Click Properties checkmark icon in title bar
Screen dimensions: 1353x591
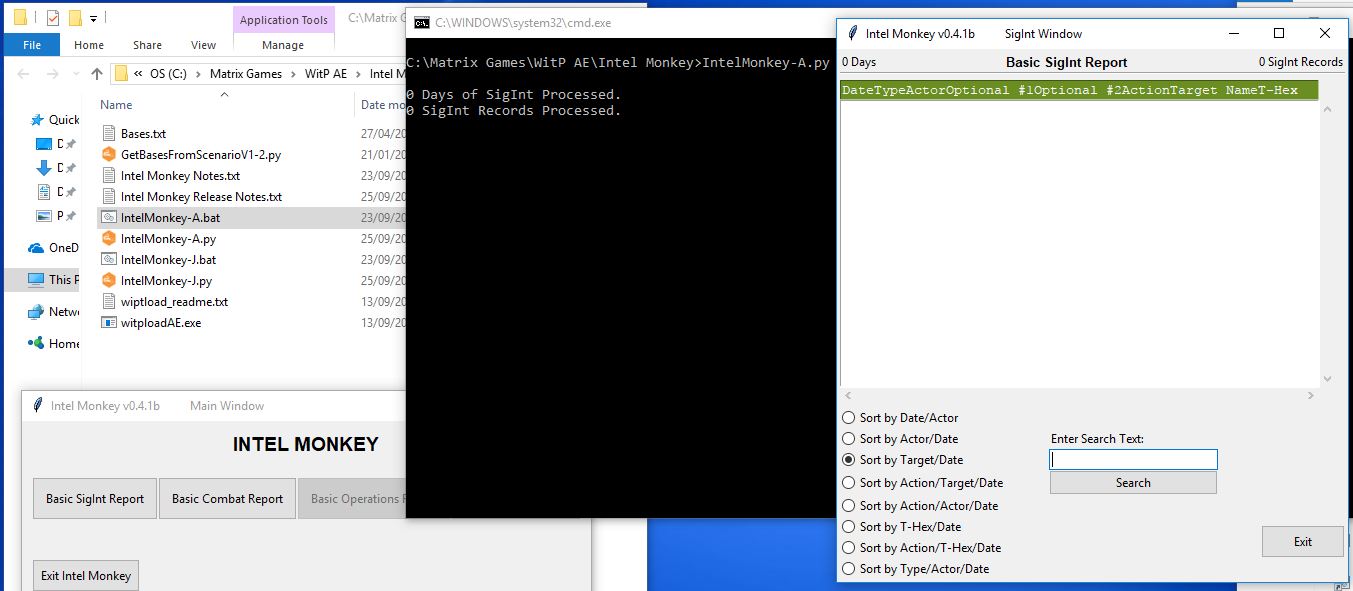[52, 17]
